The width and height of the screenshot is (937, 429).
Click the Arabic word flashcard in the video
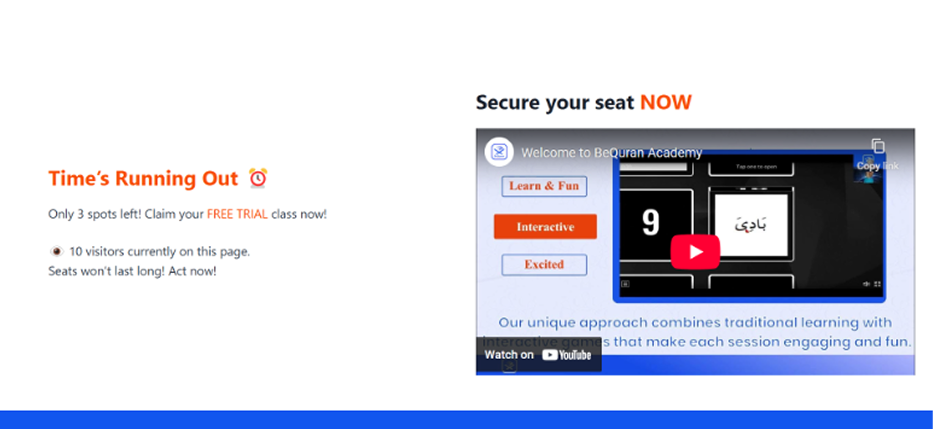tap(751, 225)
